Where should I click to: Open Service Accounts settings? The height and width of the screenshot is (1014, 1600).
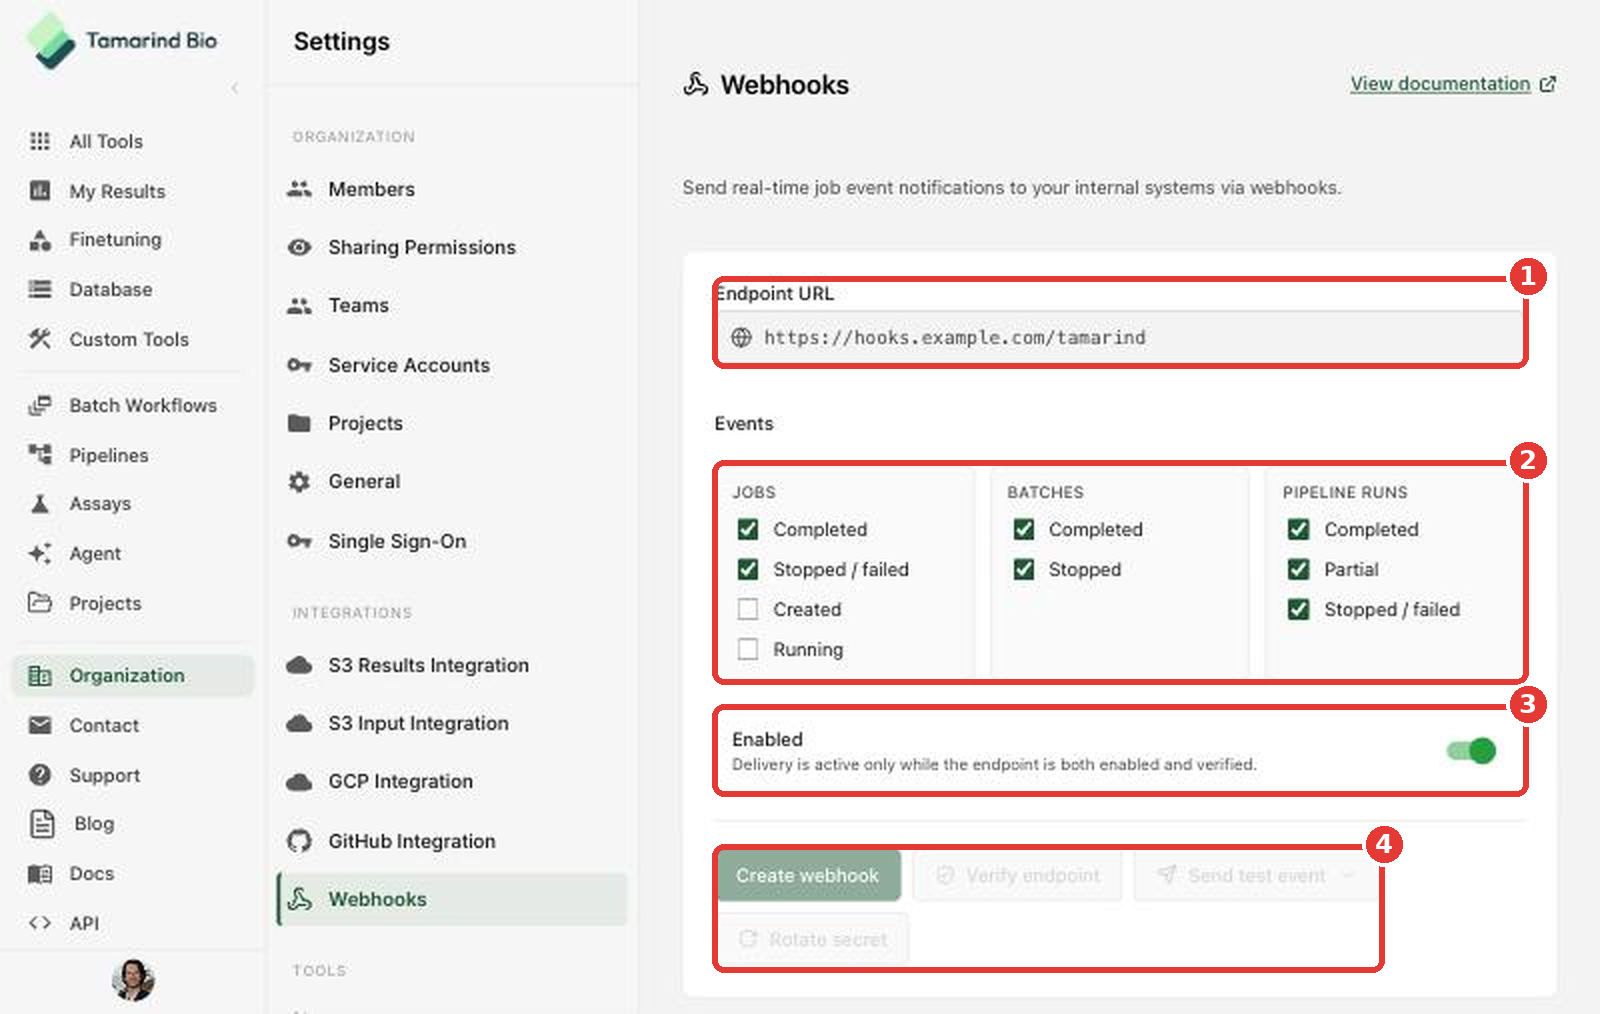[x=452, y=365]
